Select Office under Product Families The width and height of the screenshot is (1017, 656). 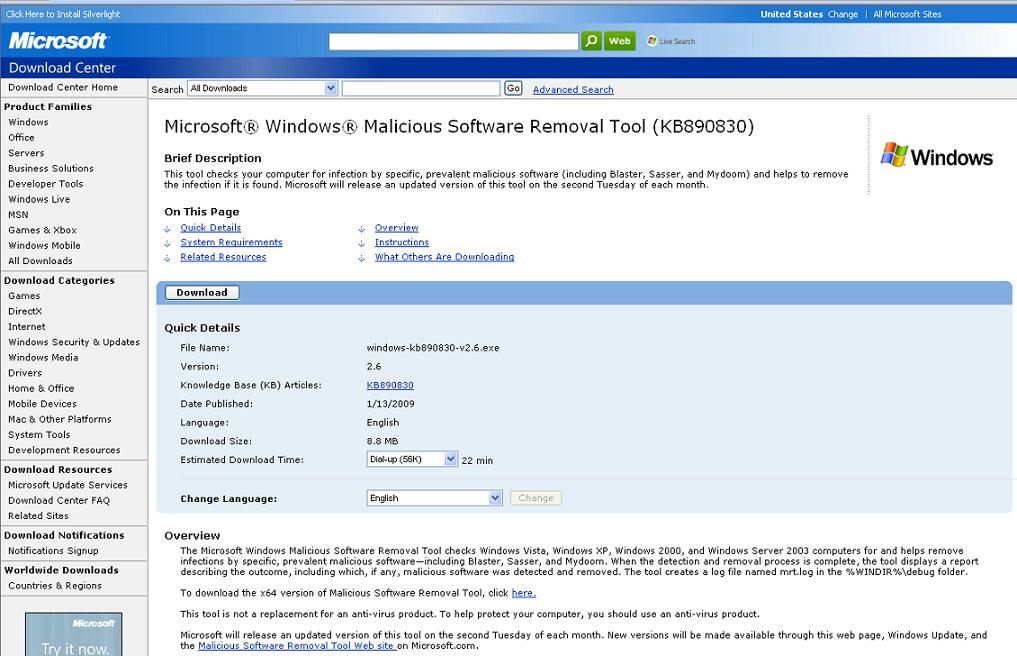pyautogui.click(x=21, y=138)
